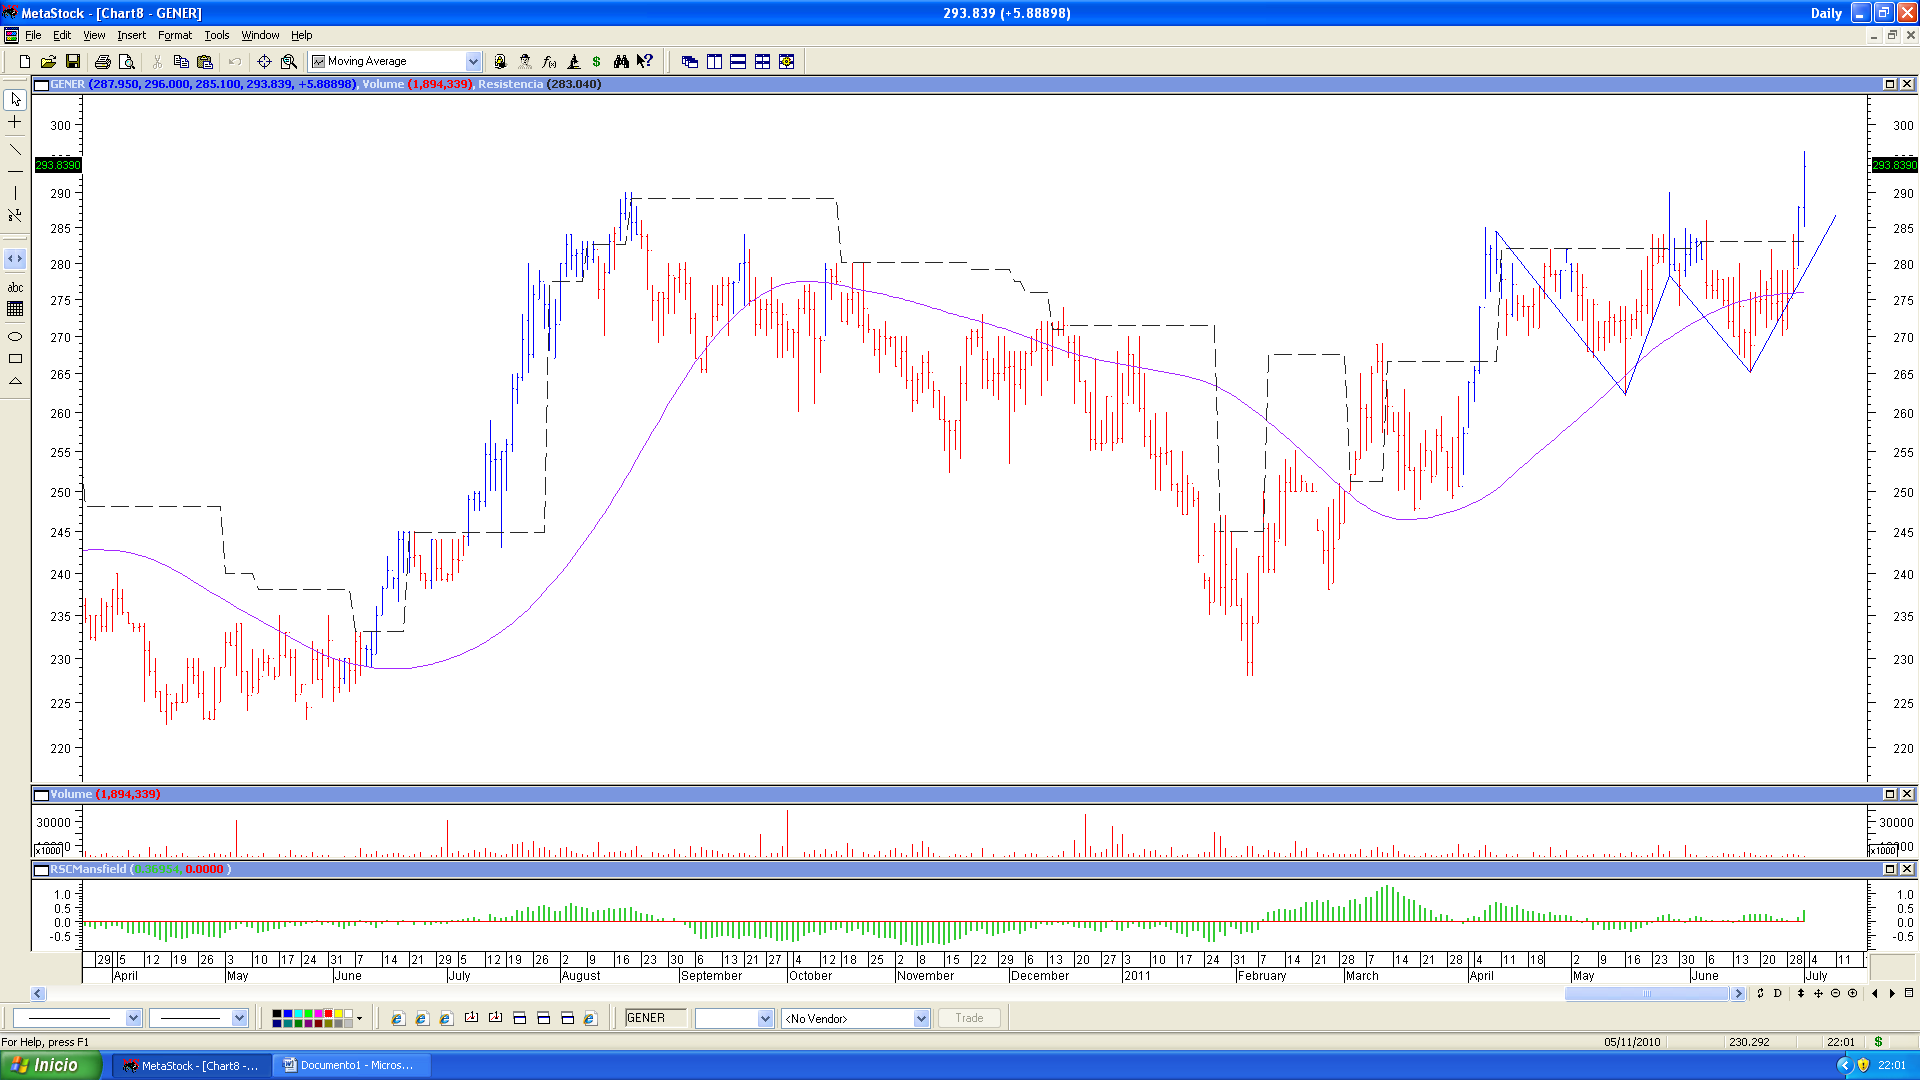The width and height of the screenshot is (1920, 1080).
Task: Pick the red color swatch
Action: point(328,1014)
